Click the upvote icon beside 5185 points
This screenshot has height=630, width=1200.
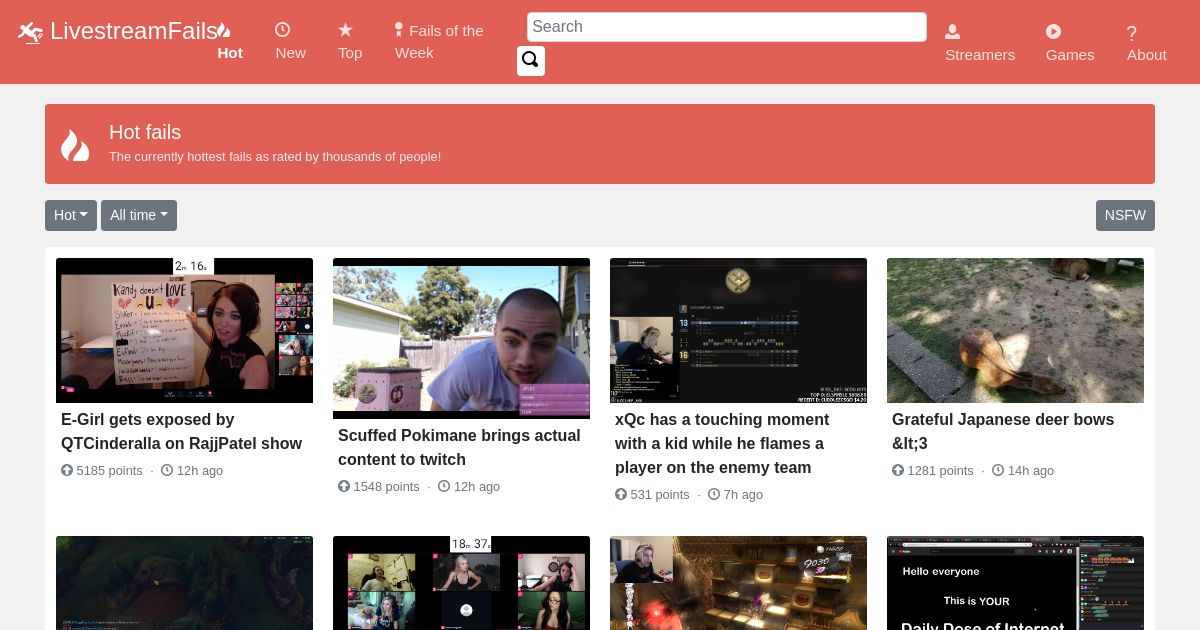click(x=67, y=470)
